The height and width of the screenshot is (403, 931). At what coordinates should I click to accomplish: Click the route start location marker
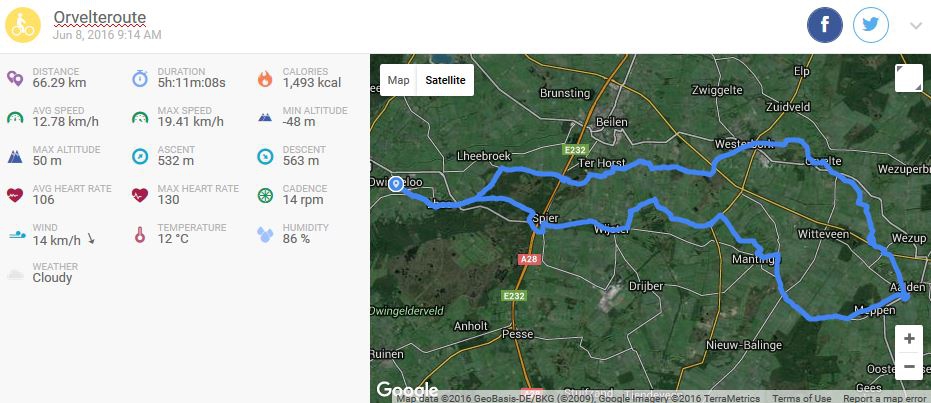click(x=396, y=185)
